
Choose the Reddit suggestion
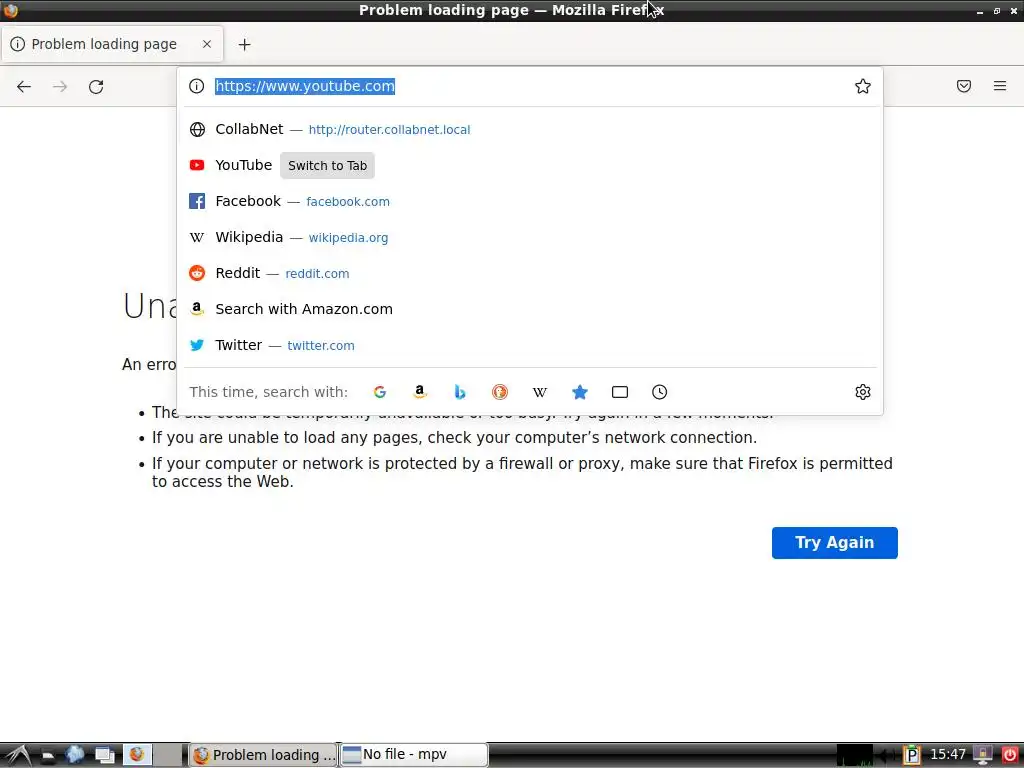click(x=530, y=273)
